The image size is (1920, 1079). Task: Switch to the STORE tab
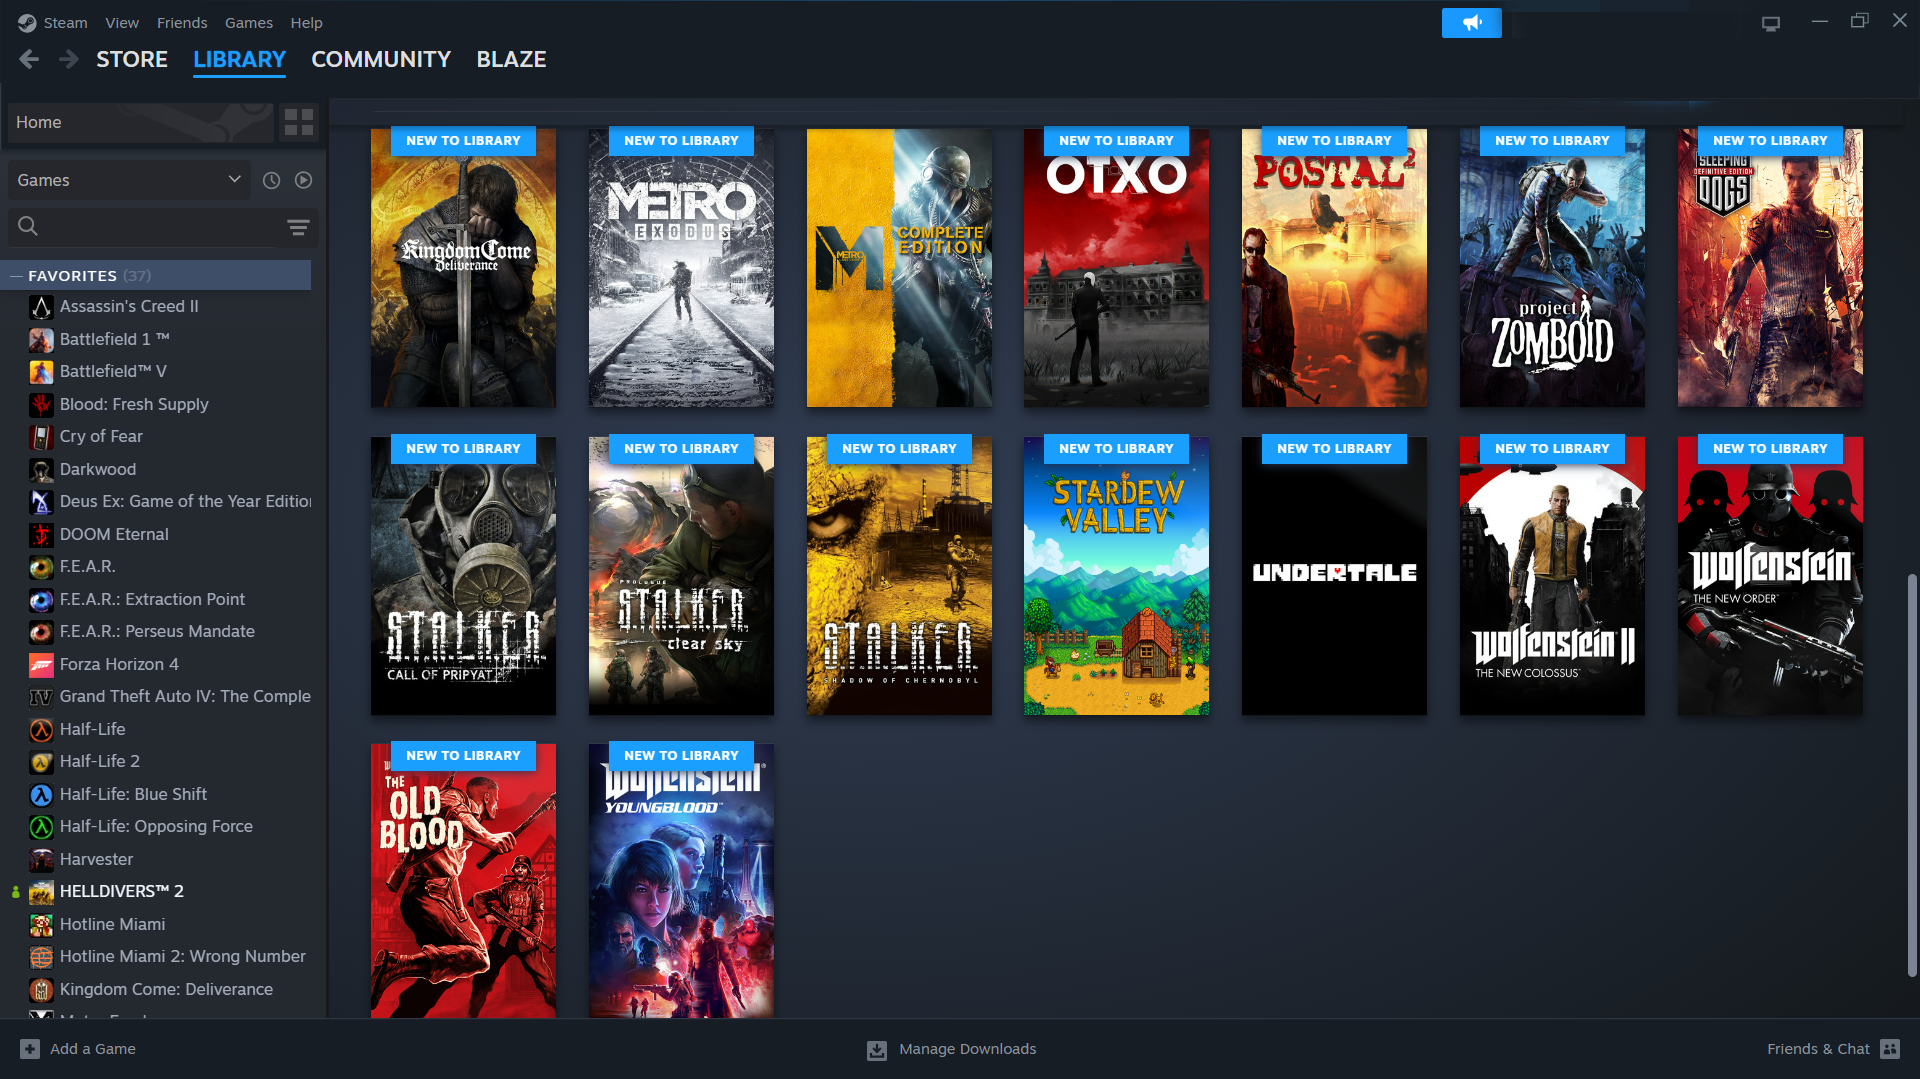click(x=132, y=60)
